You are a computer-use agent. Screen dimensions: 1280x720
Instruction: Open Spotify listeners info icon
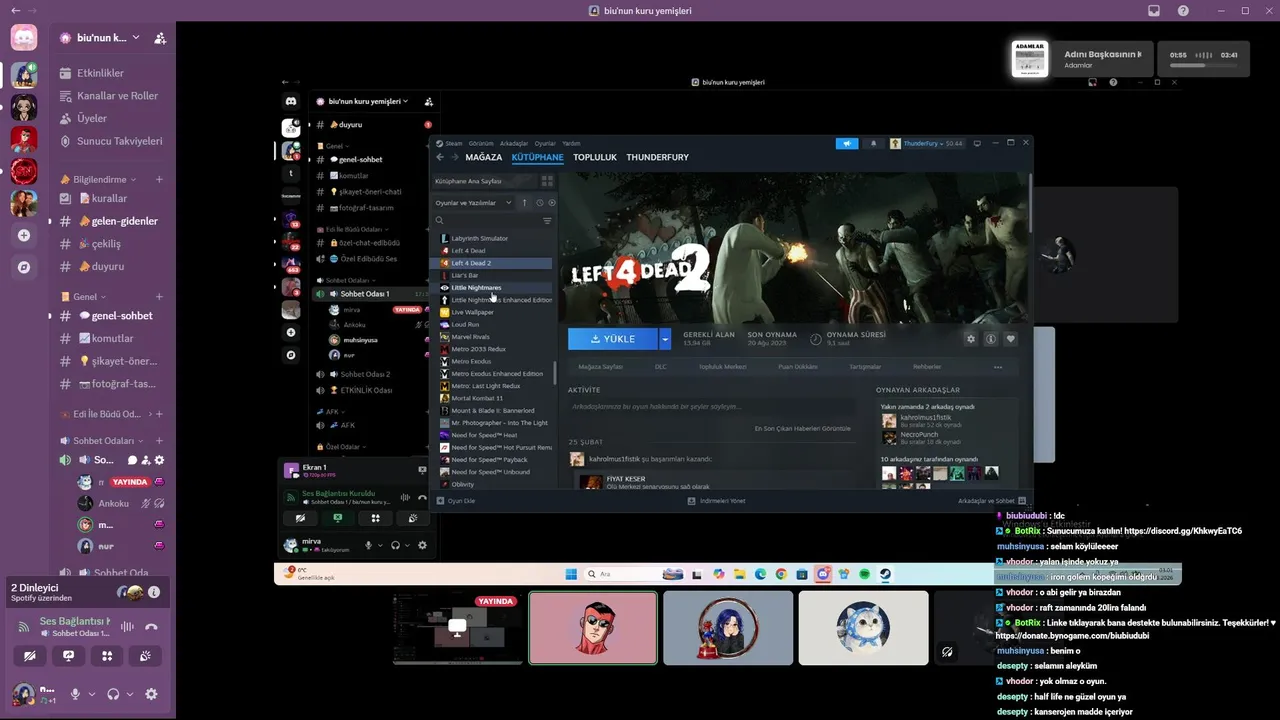click(154, 592)
